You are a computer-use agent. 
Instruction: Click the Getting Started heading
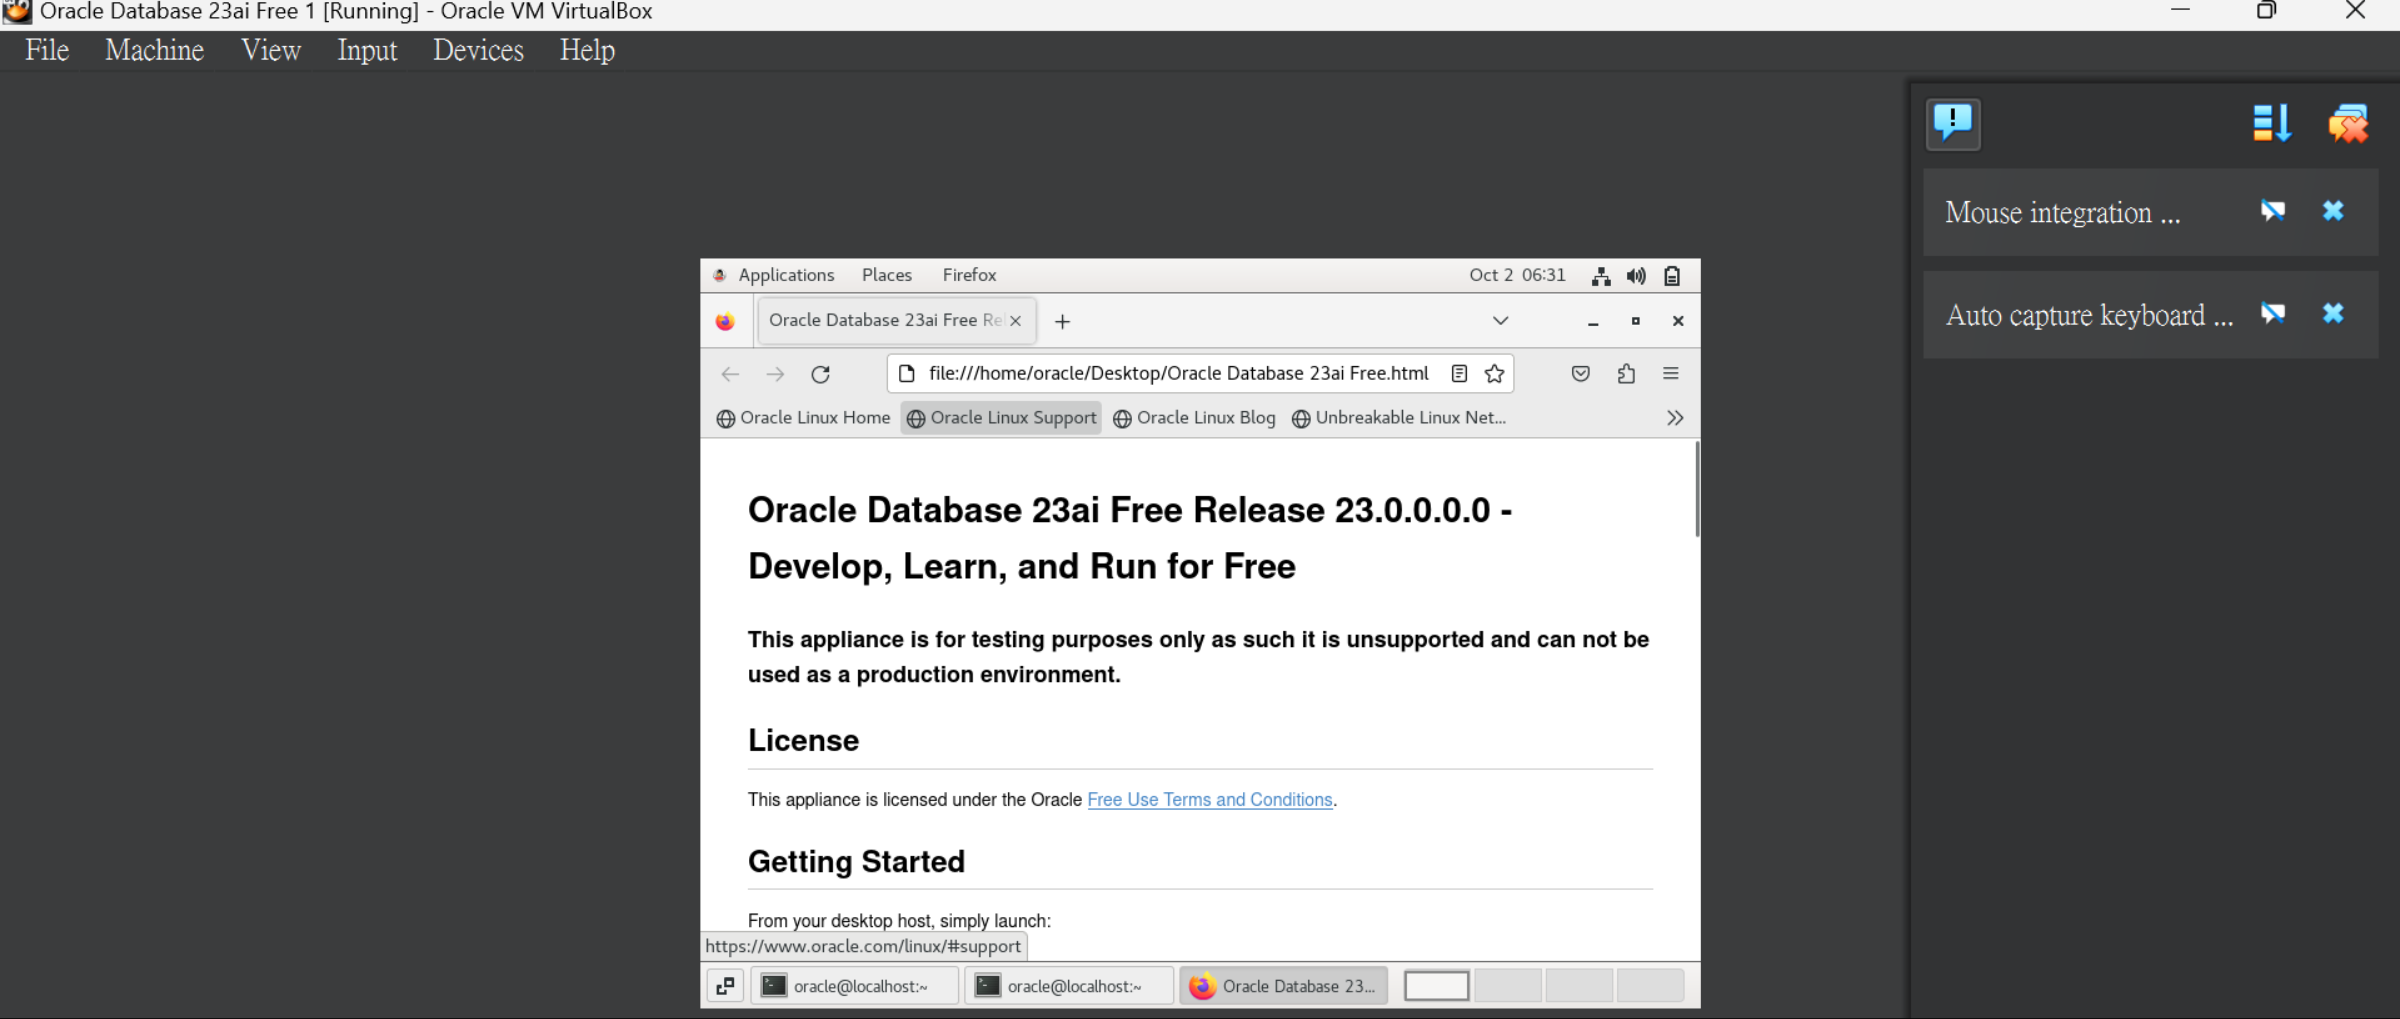click(x=856, y=862)
